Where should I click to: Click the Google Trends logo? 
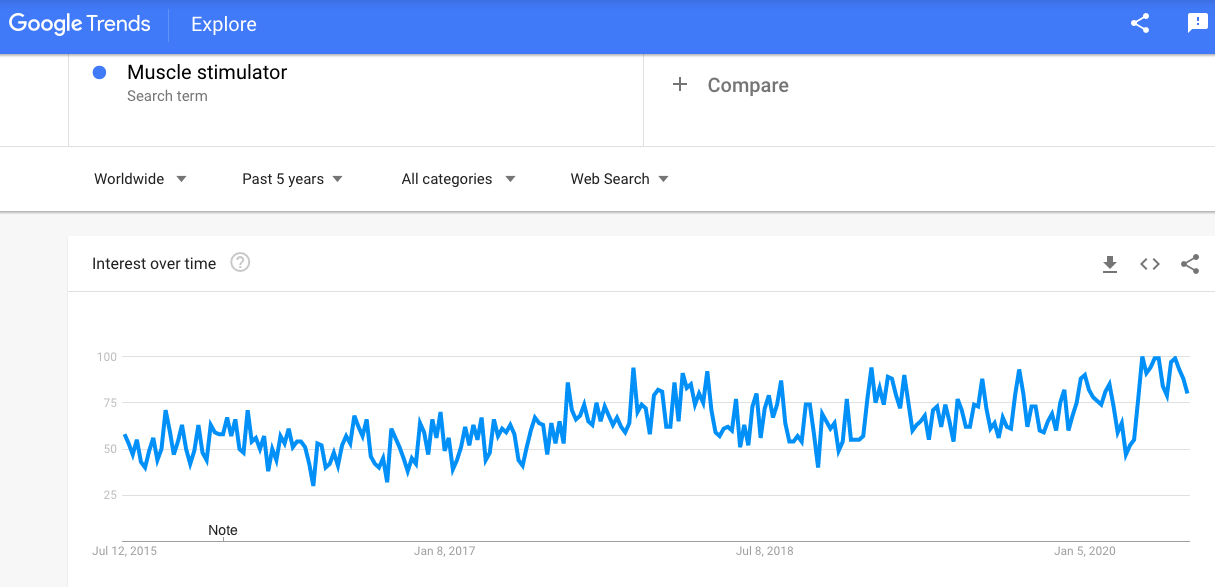pos(80,24)
